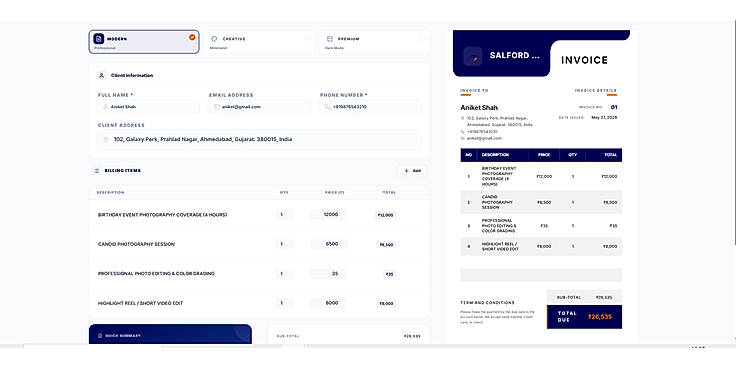Select the Creative minimalist template tab
The height and width of the screenshot is (368, 736).
click(x=260, y=42)
